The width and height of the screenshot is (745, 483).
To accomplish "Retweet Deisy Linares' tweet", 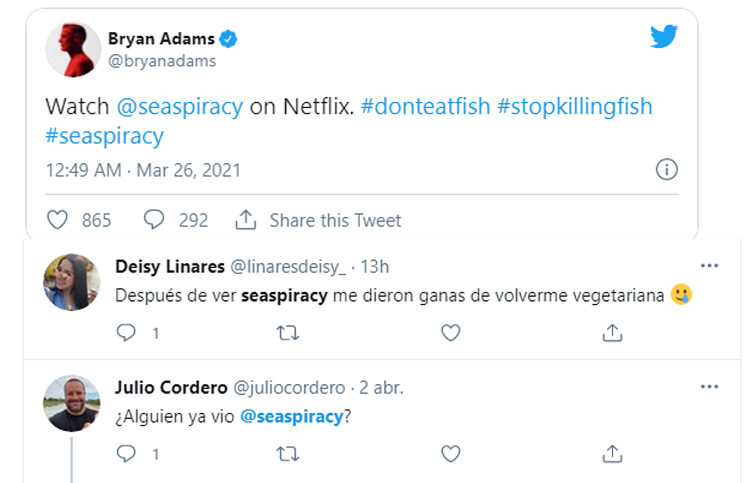I will (288, 333).
